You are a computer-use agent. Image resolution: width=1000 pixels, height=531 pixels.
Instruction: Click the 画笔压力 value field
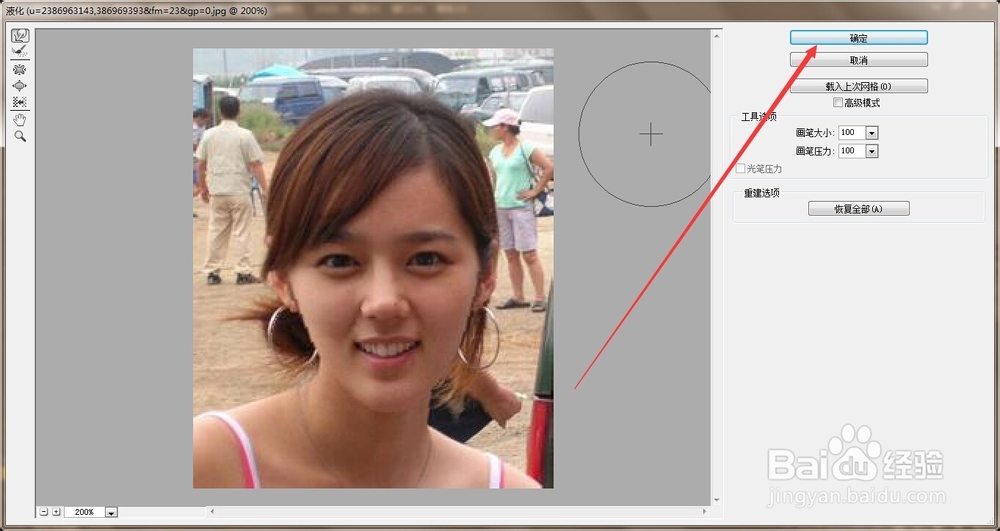852,151
